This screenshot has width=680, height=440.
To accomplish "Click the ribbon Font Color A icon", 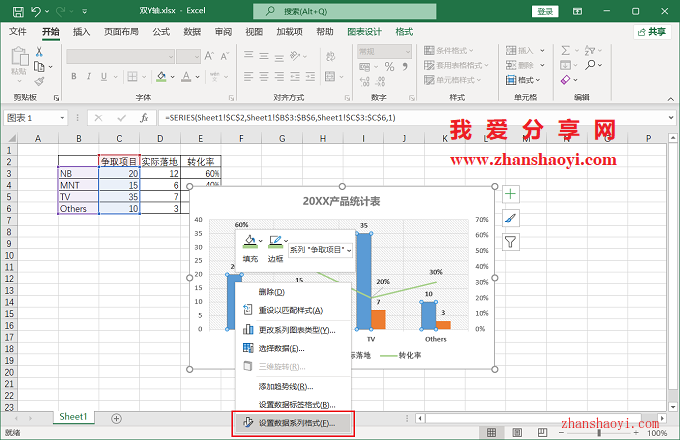I will (x=186, y=77).
